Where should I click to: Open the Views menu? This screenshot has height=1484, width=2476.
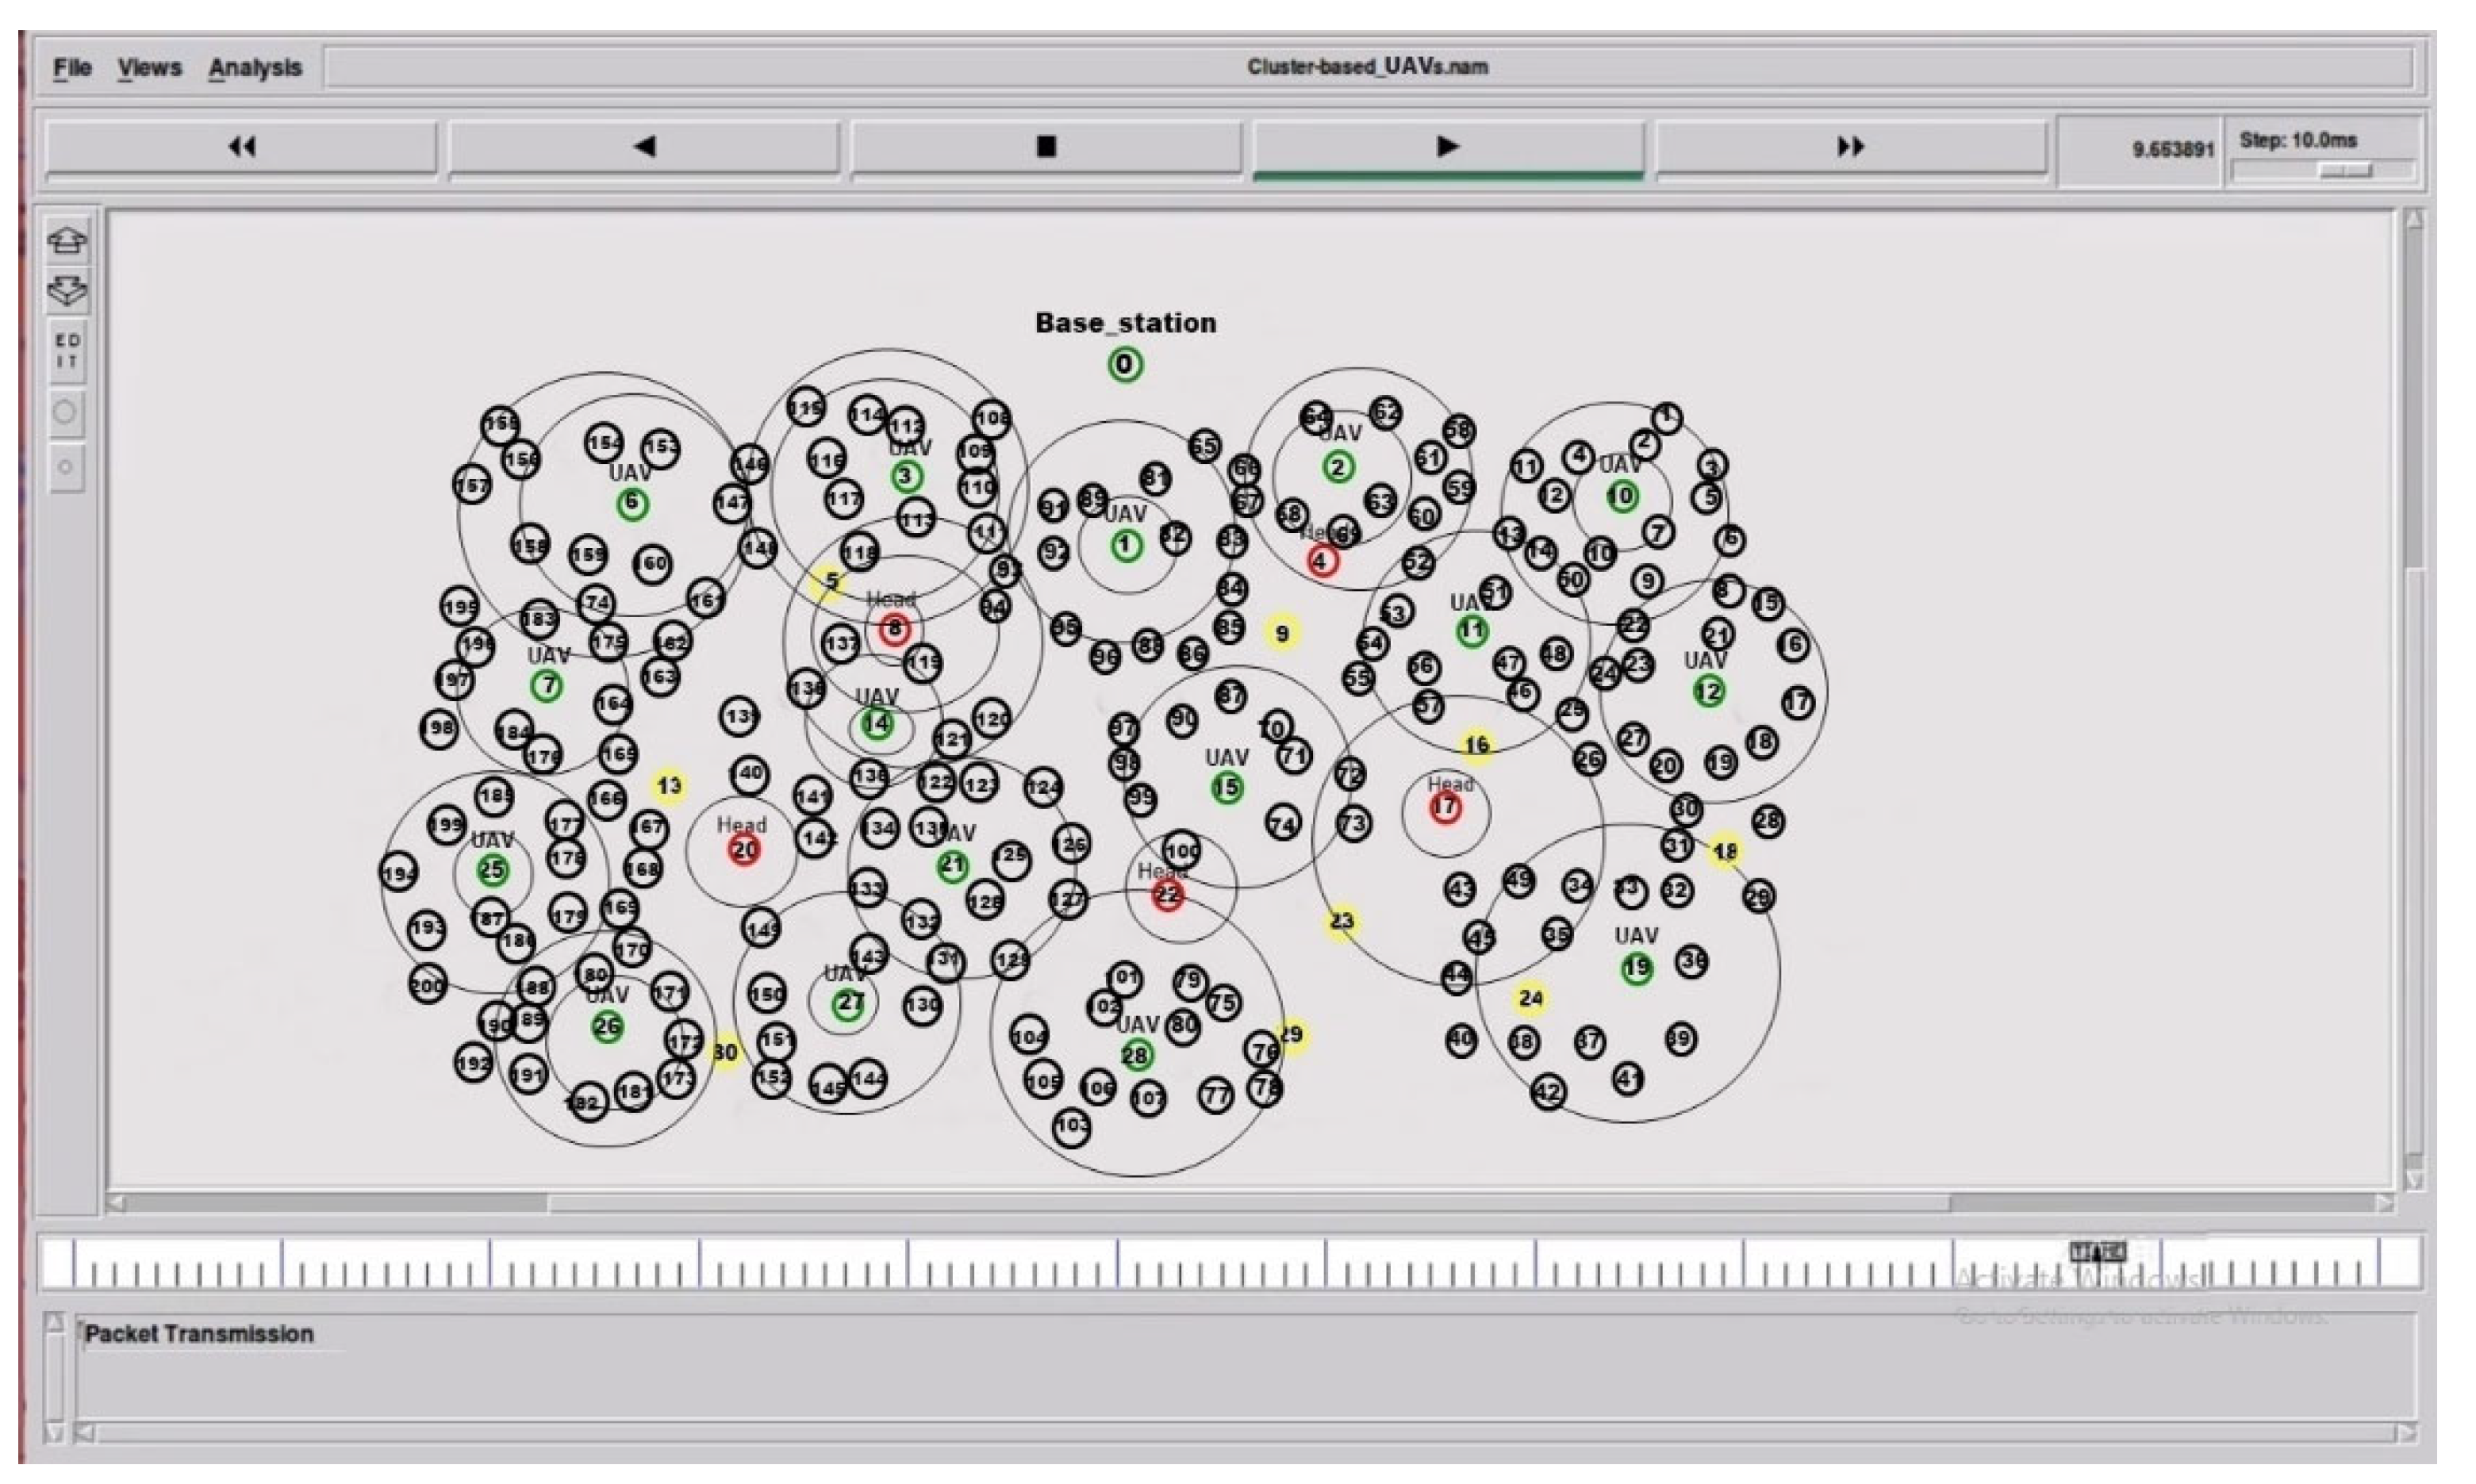pyautogui.click(x=150, y=68)
